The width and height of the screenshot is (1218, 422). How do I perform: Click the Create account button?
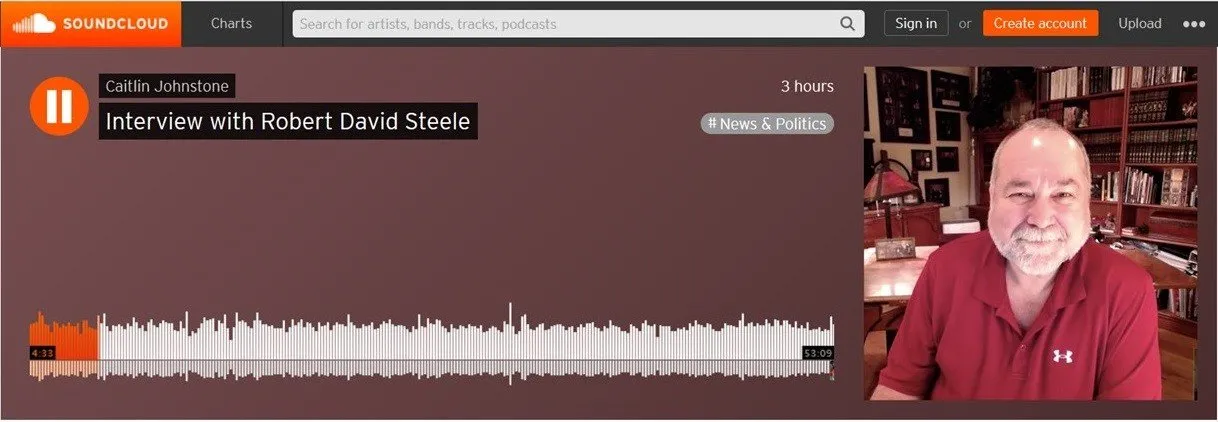(x=1040, y=23)
